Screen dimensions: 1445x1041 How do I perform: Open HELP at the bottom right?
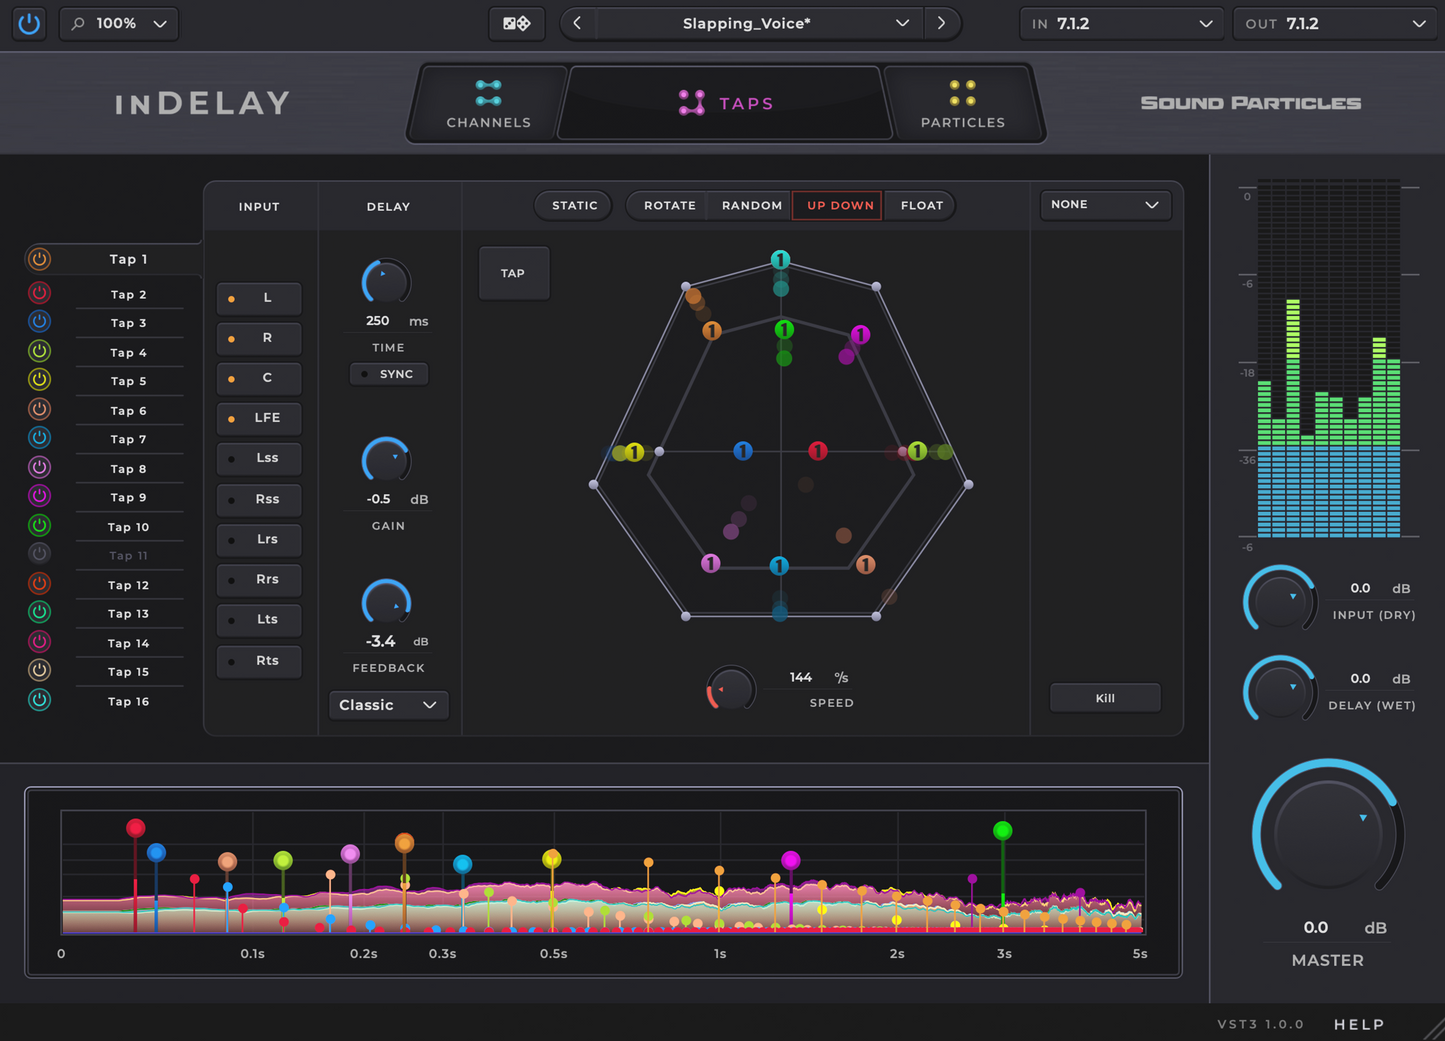[x=1358, y=1024]
